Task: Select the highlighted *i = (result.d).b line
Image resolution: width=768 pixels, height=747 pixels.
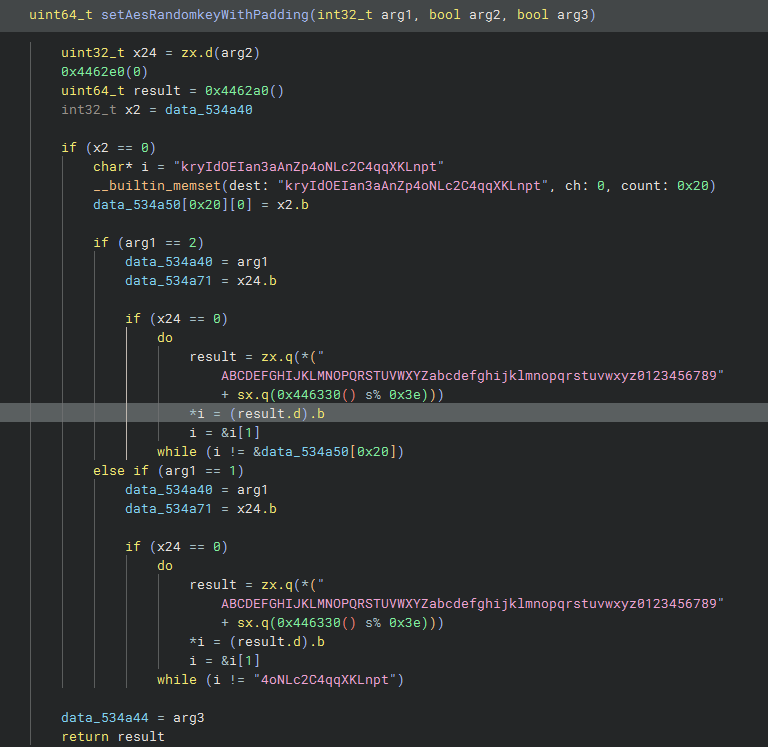Action: (256, 413)
